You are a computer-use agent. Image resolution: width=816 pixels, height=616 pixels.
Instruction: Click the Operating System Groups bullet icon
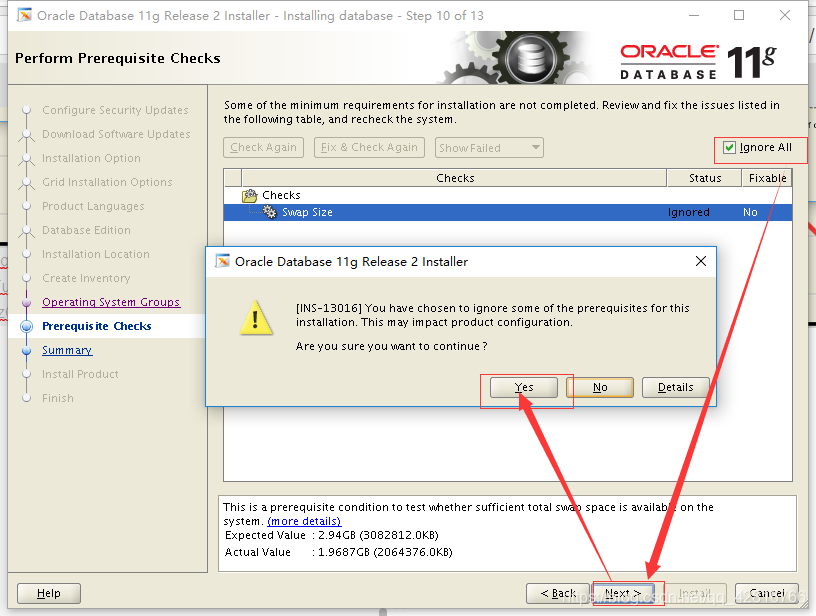[27, 302]
